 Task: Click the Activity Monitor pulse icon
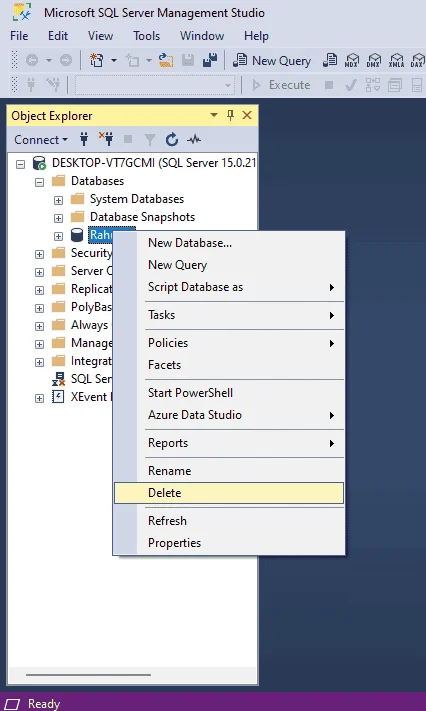194,140
